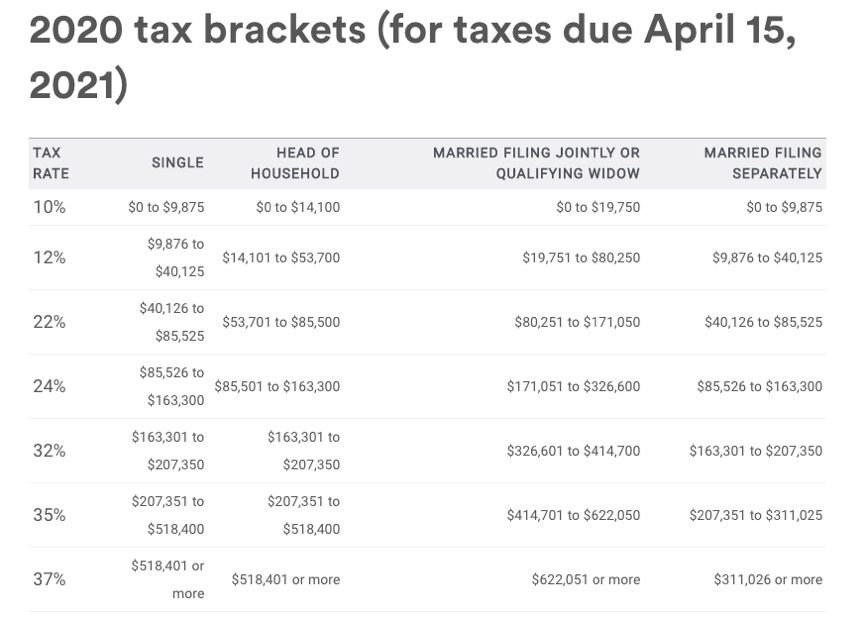The image size is (865, 618).
Task: Click the 32% tax rate cell
Action: (49, 451)
